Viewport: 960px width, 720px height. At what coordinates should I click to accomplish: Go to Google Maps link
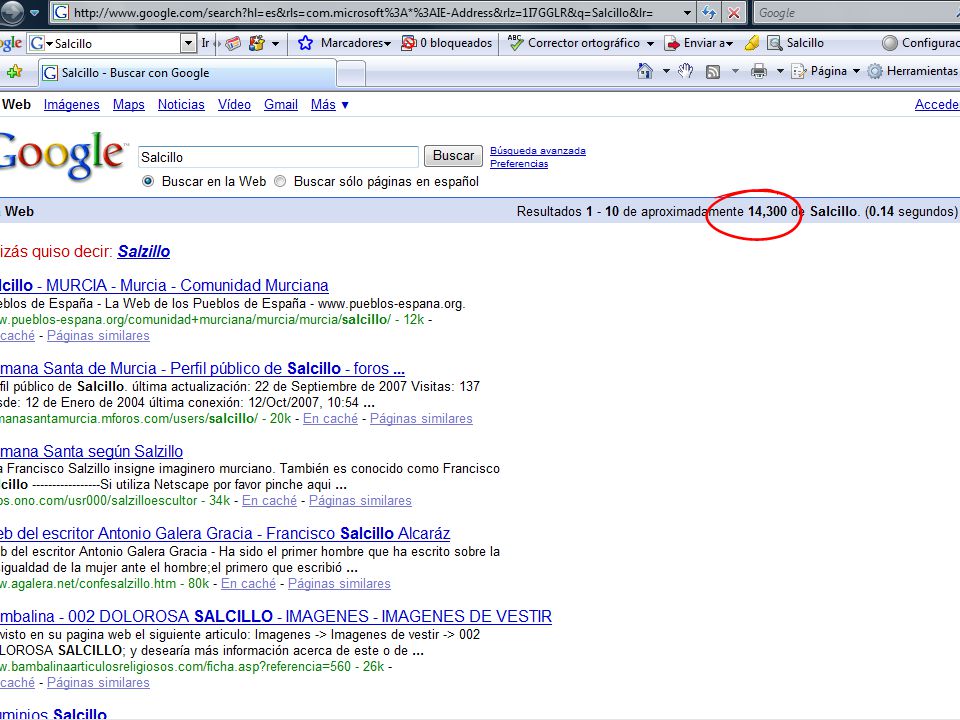coord(129,105)
